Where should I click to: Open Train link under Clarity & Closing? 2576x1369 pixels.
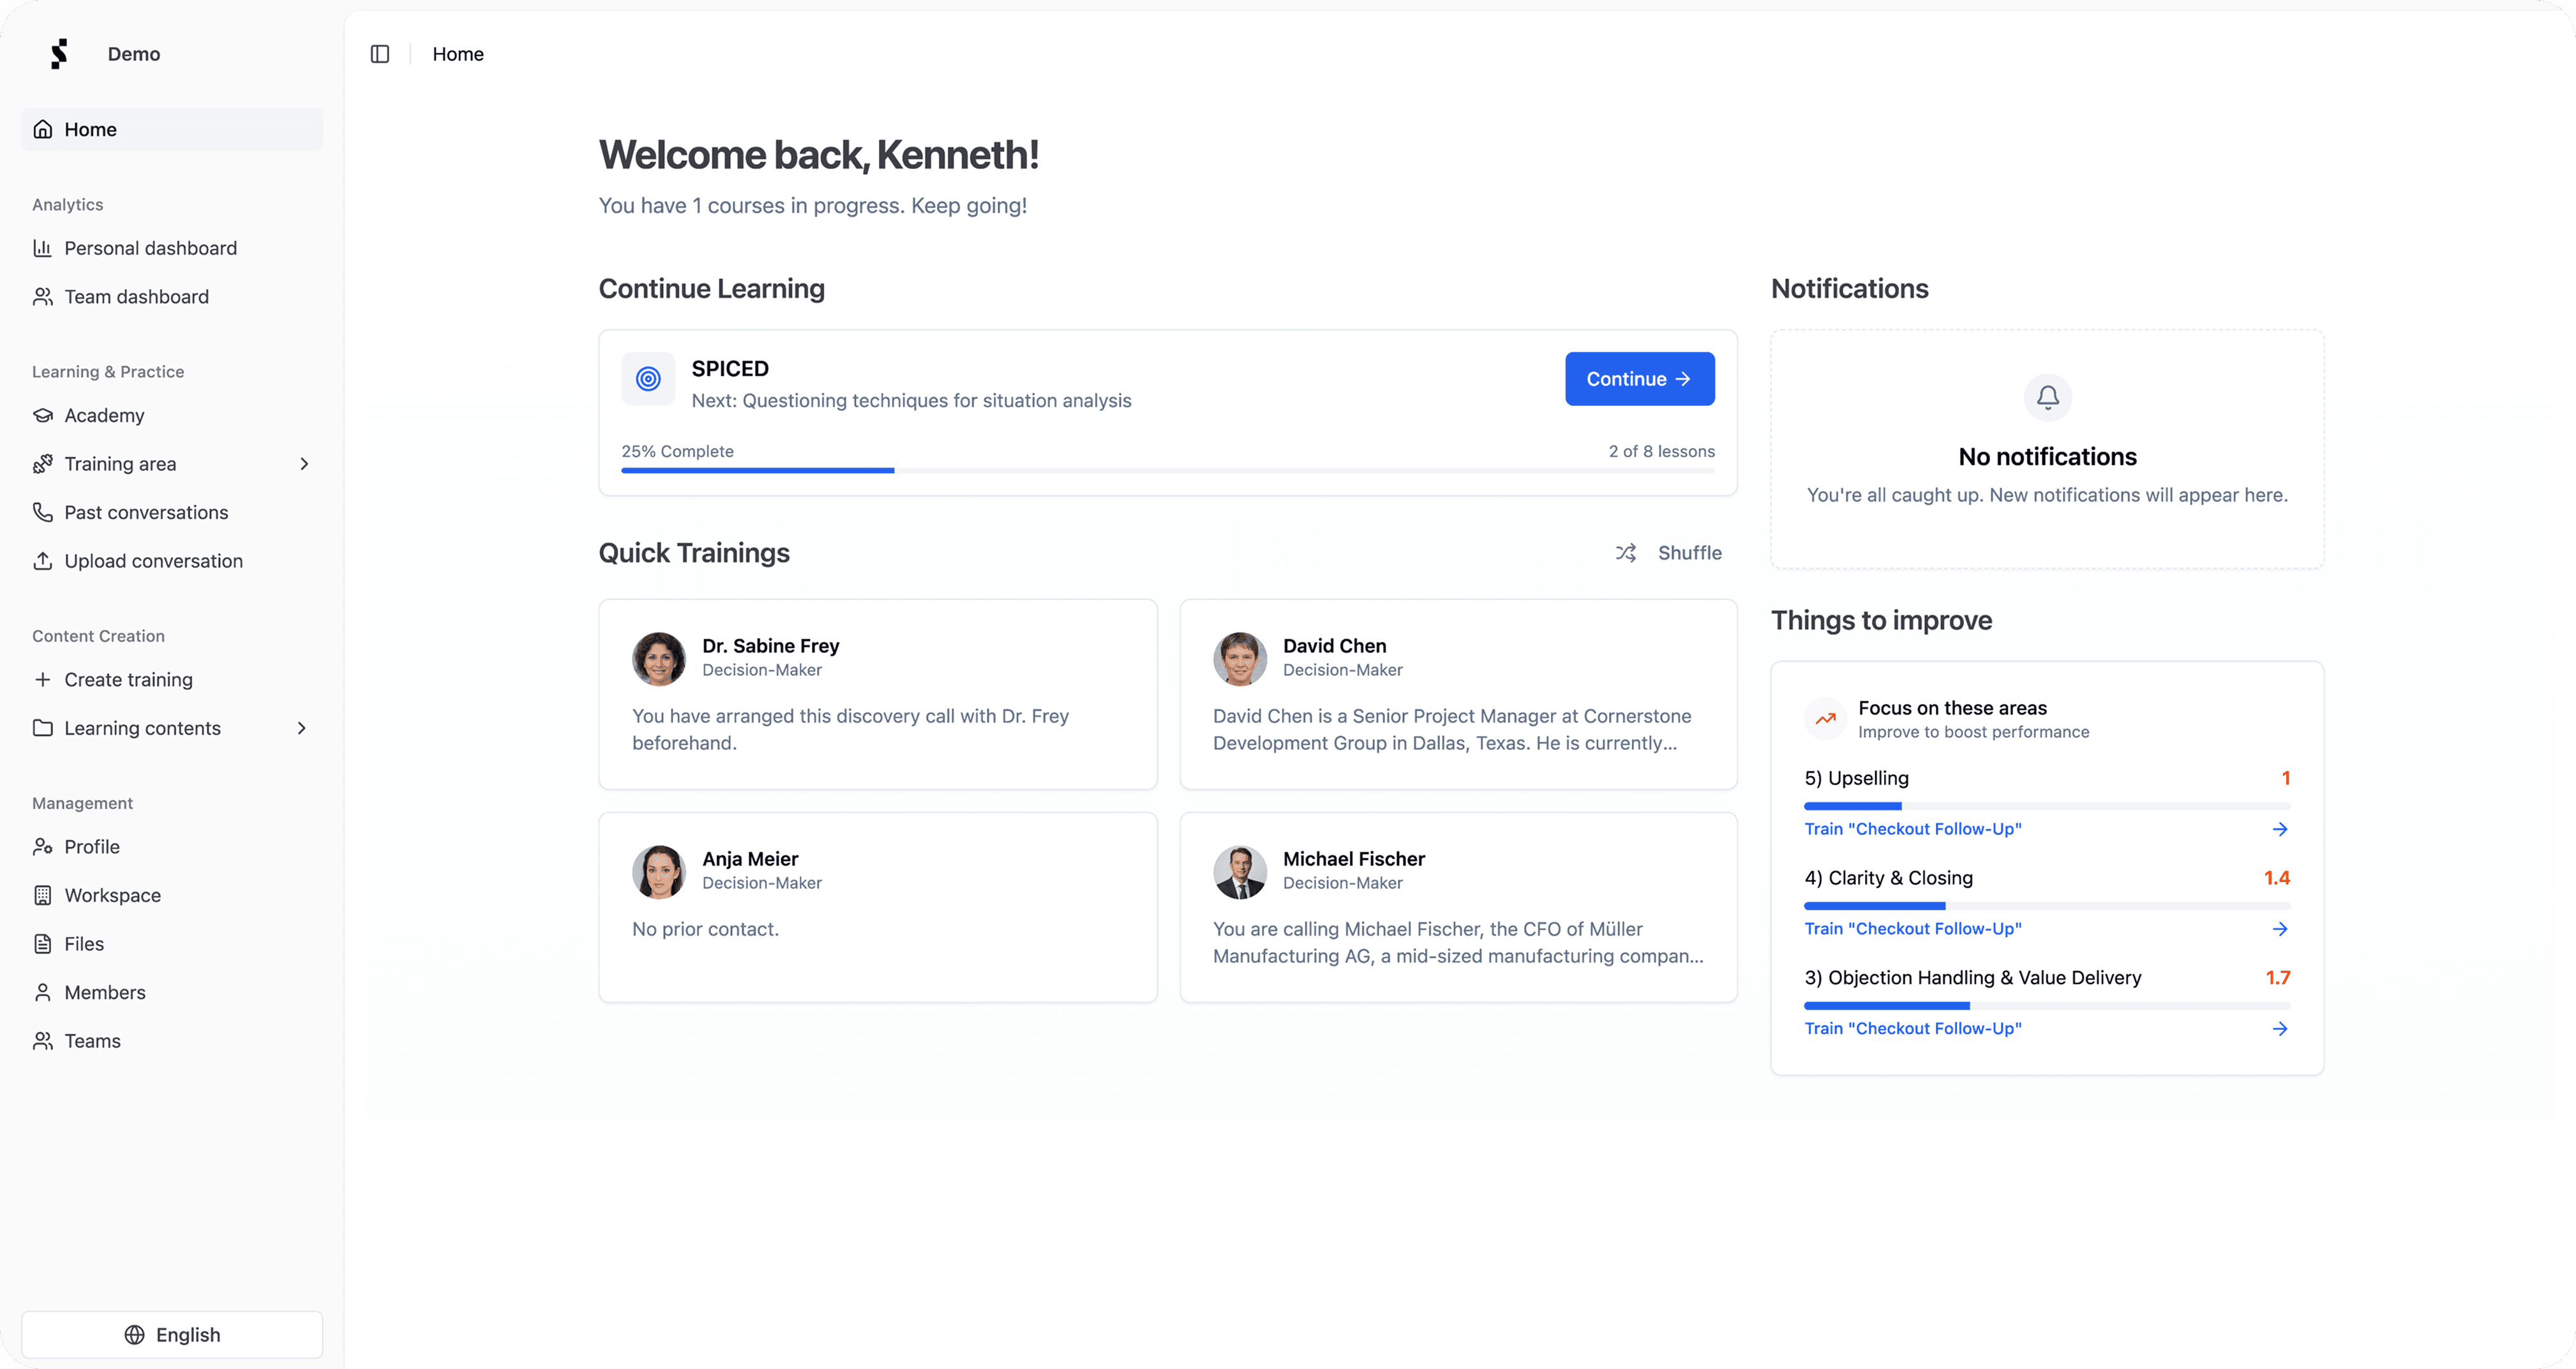click(1912, 929)
